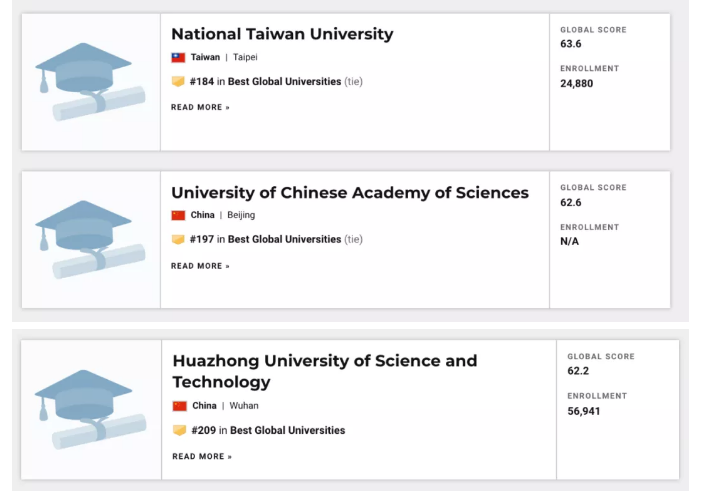Click China flag beside Wuhan

coord(180,406)
